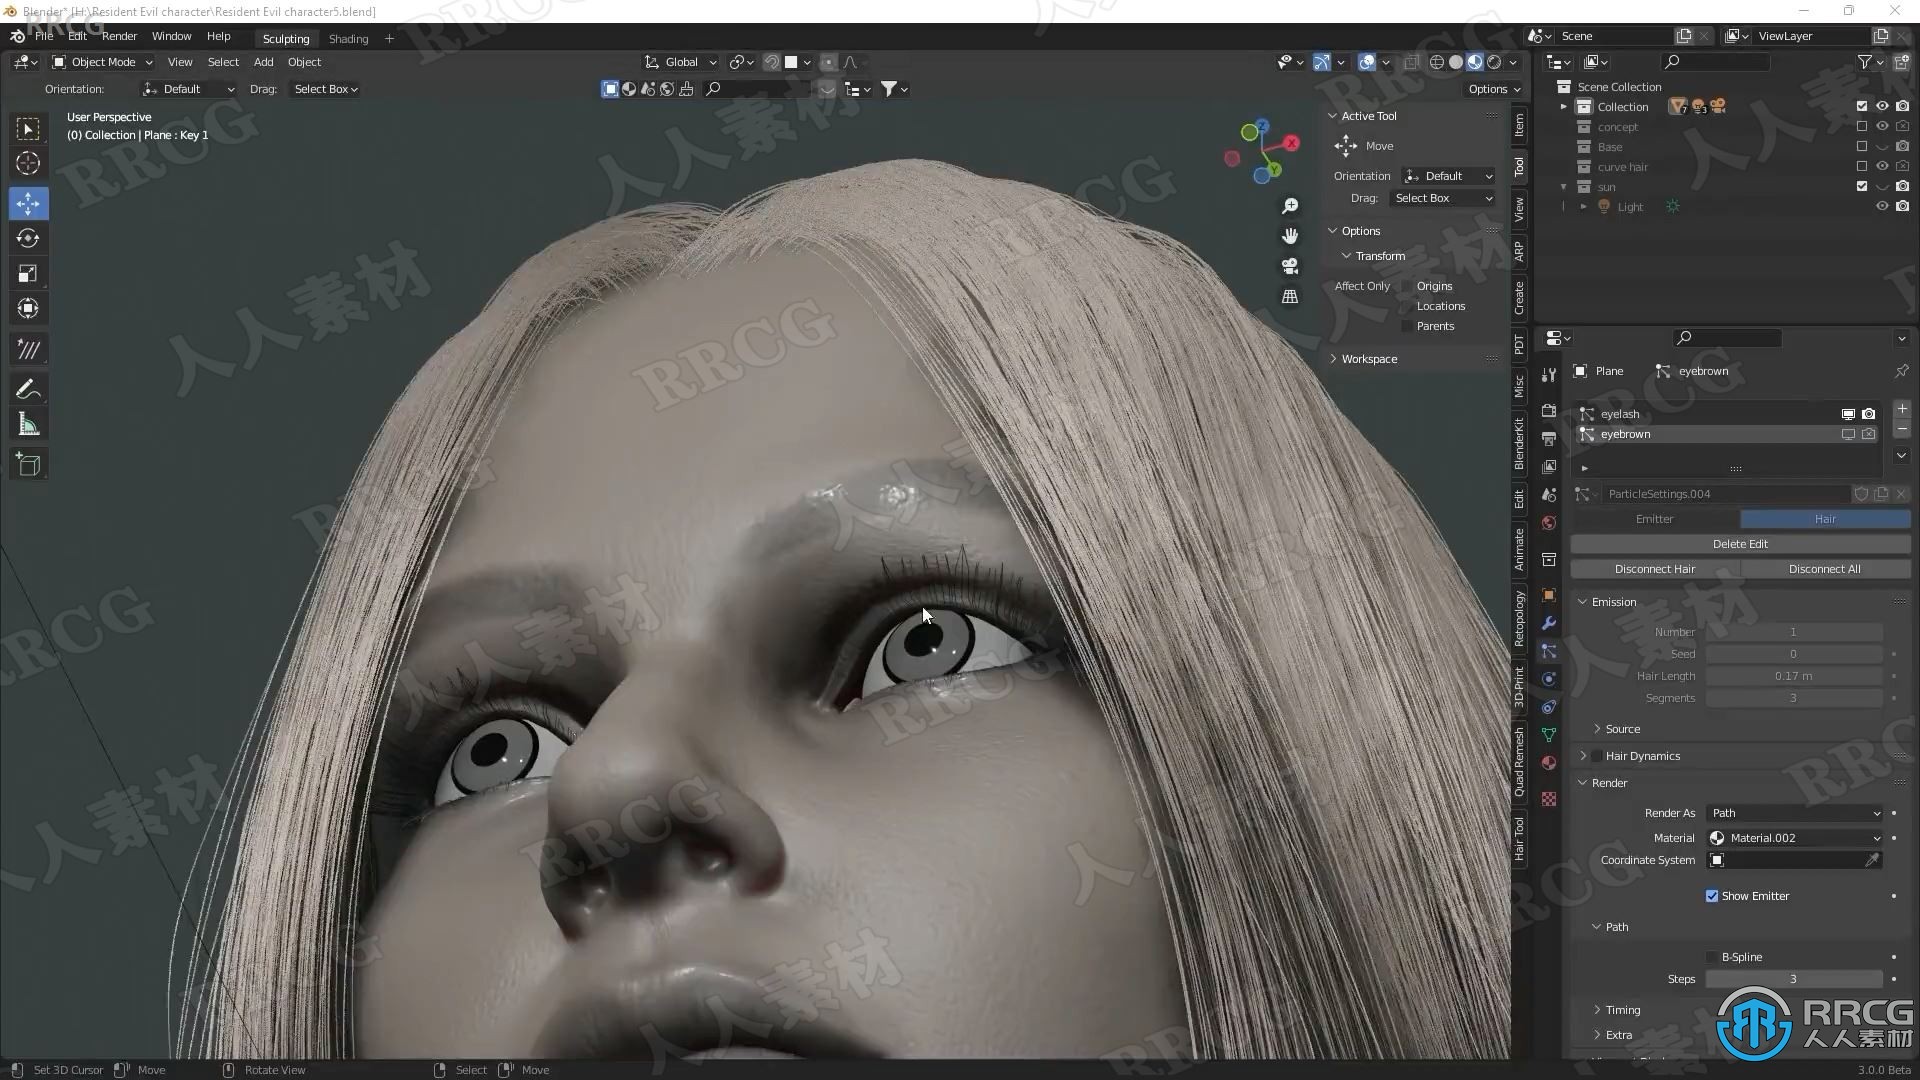This screenshot has height=1080, width=1920.
Task: Enable Show Emitter checkbox
Action: click(x=1712, y=895)
